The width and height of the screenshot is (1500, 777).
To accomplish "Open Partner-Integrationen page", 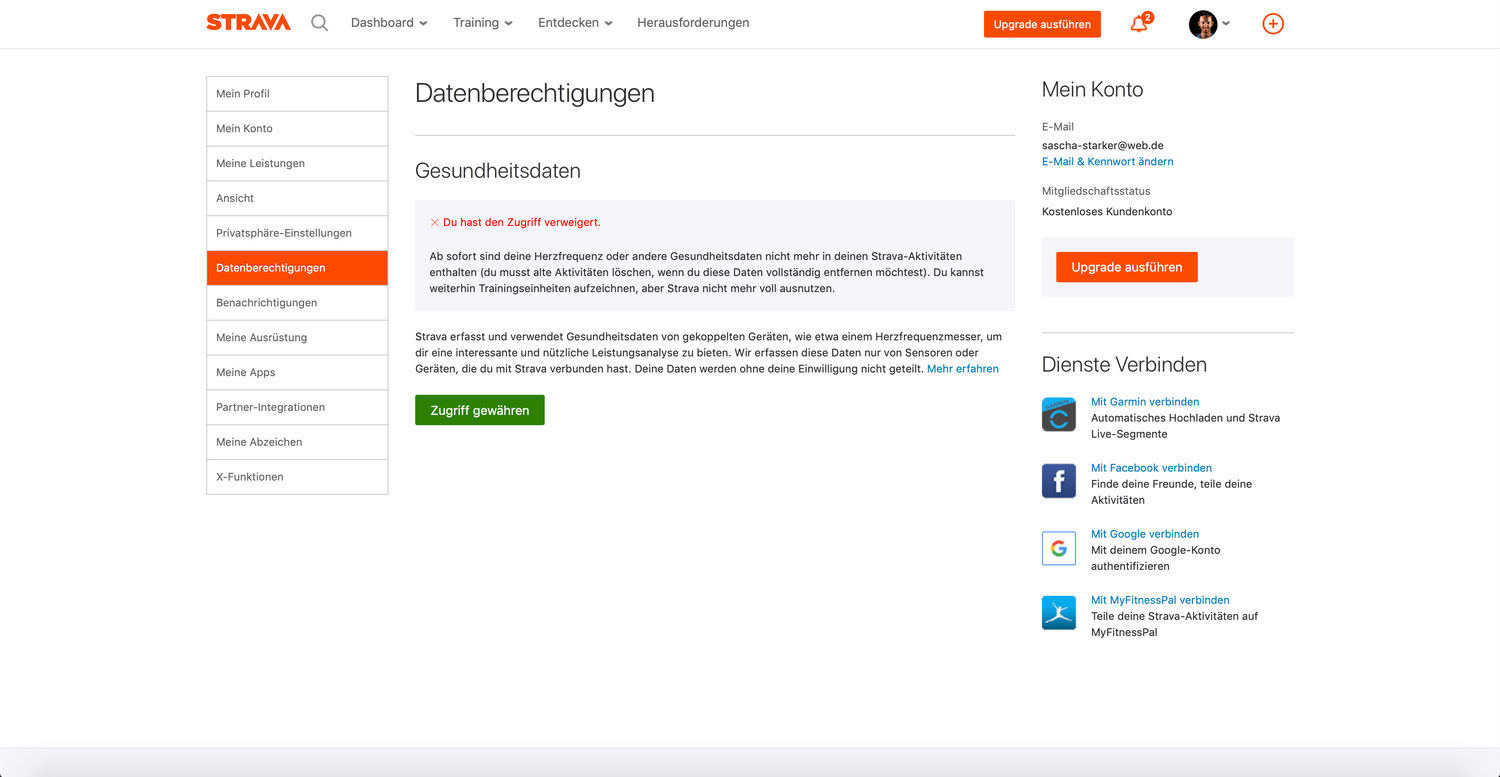I will (x=297, y=407).
